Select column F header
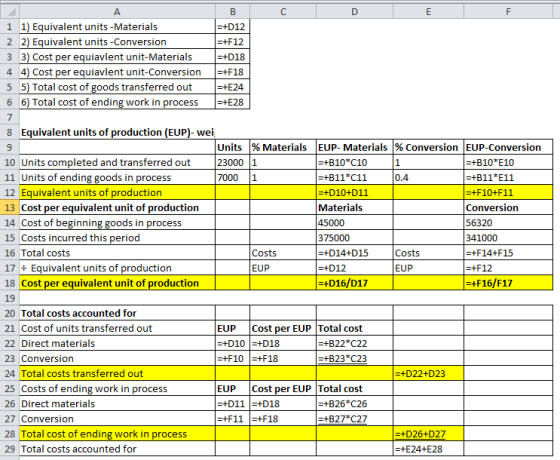 508,12
